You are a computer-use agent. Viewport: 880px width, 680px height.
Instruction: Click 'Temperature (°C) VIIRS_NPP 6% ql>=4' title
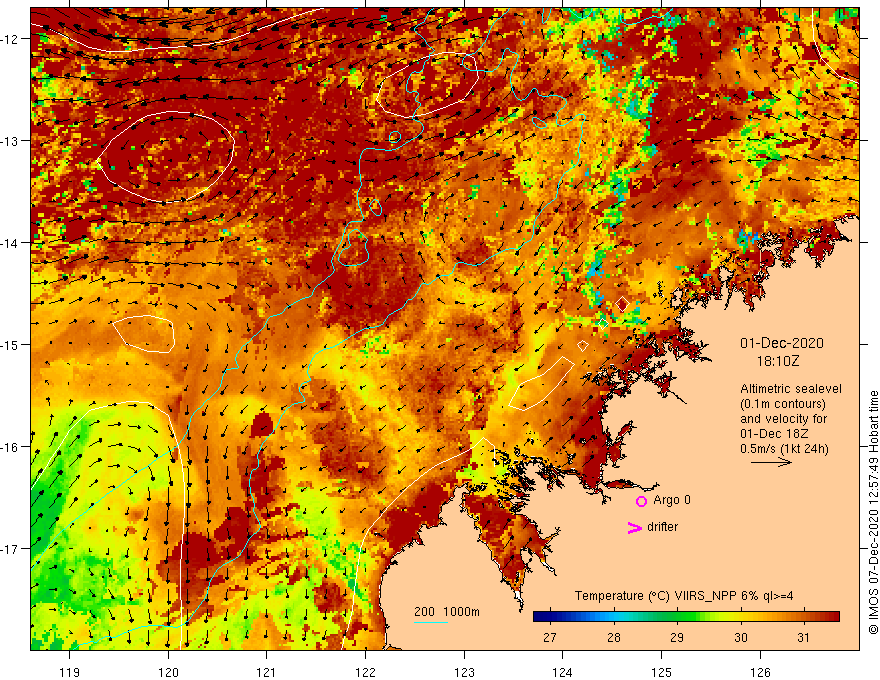684,596
